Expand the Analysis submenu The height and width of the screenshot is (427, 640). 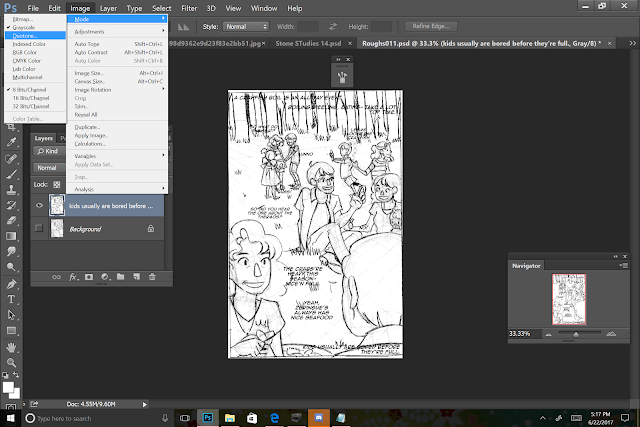[118, 189]
